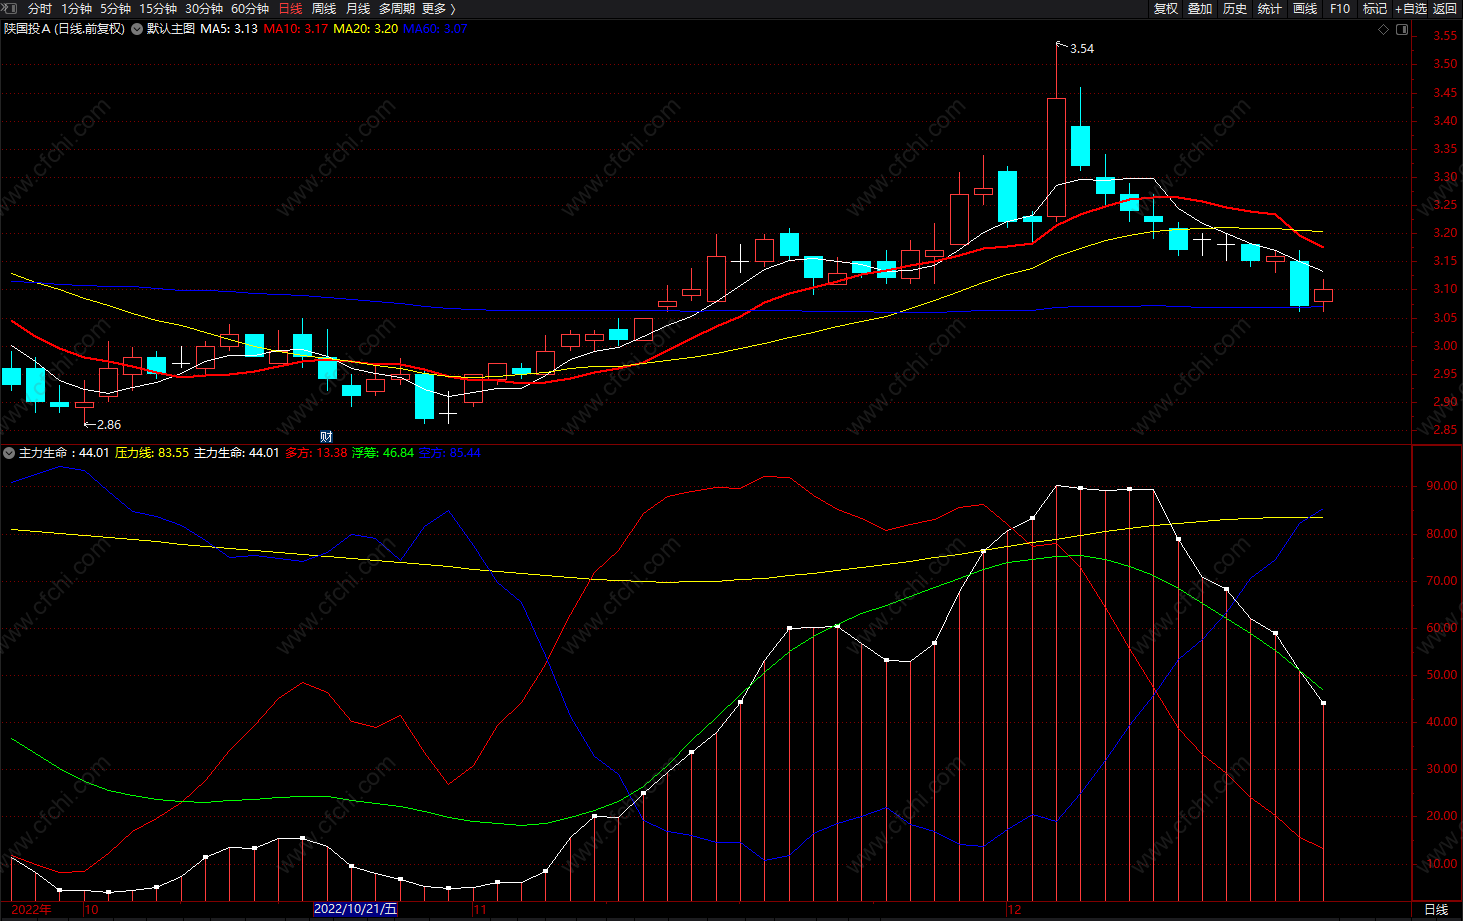The width and height of the screenshot is (1463, 921).
Task: Select the 多方: 13.38 label
Action: [316, 453]
